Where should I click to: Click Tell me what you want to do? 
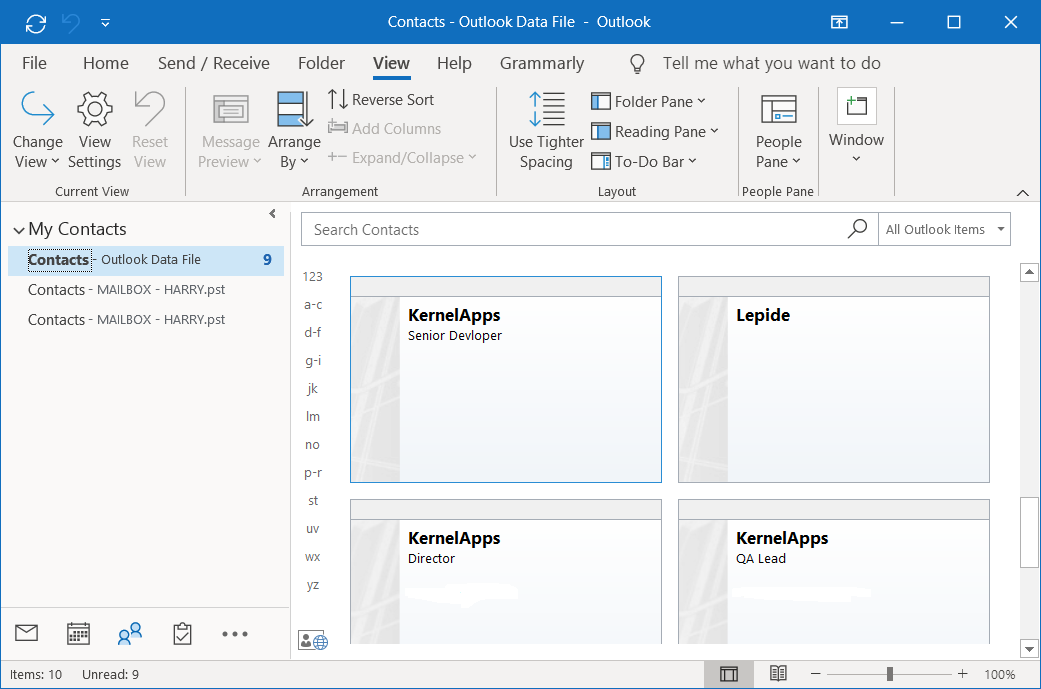pos(771,63)
